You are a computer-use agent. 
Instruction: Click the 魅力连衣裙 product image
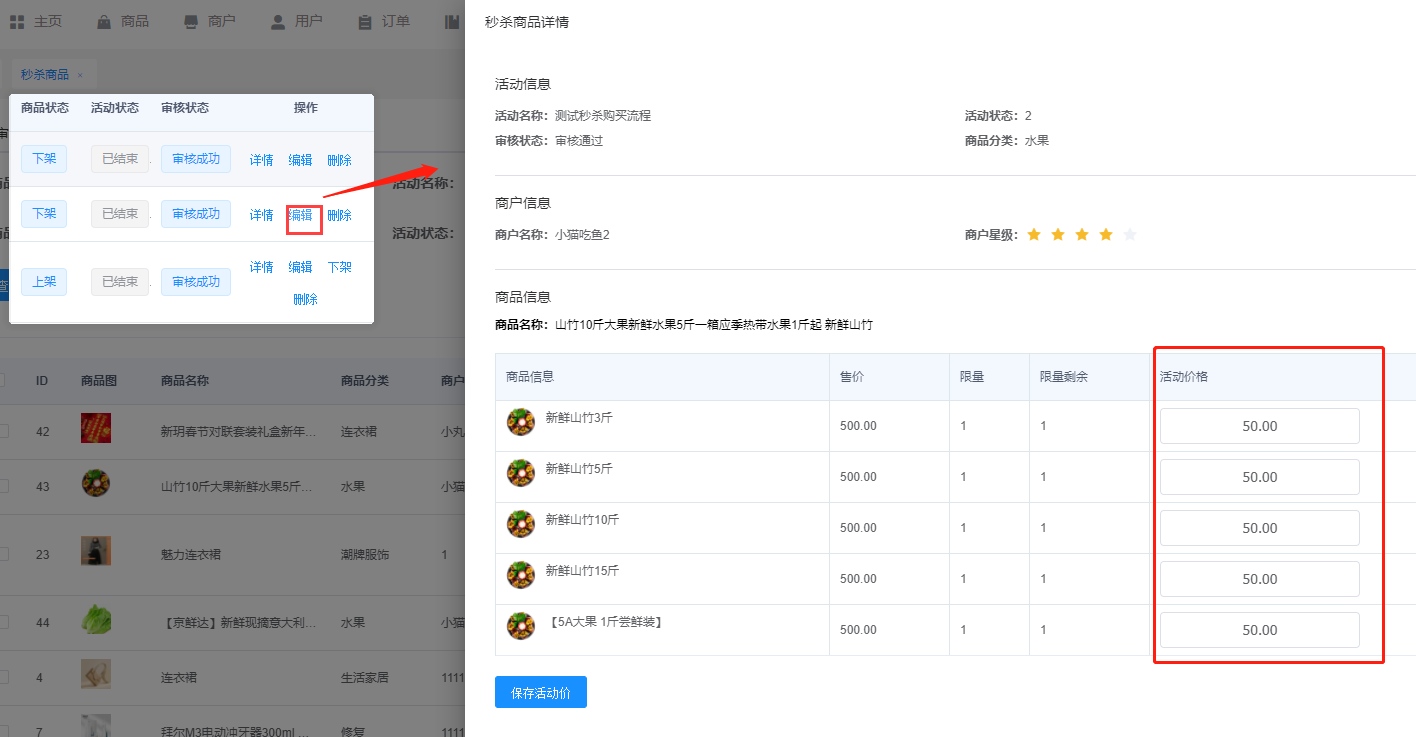pos(95,551)
